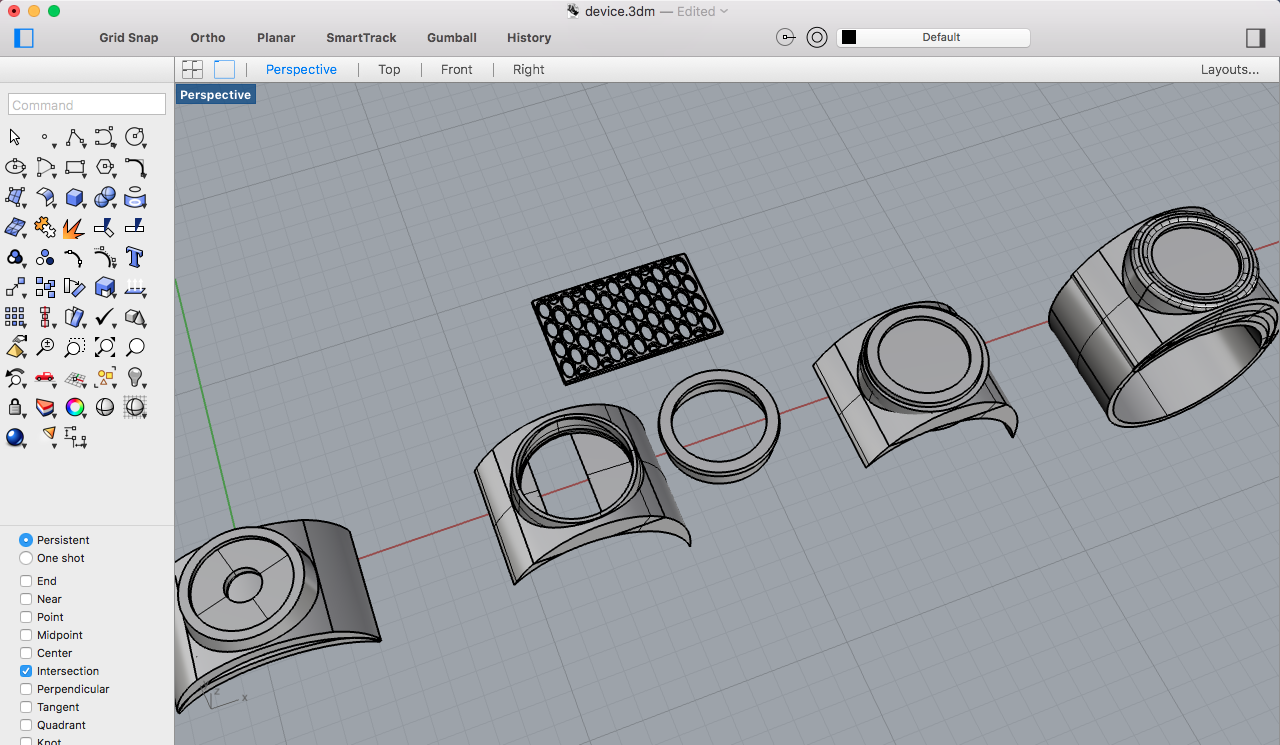Click the checkmark Check objects tool
The height and width of the screenshot is (745, 1280).
105,317
